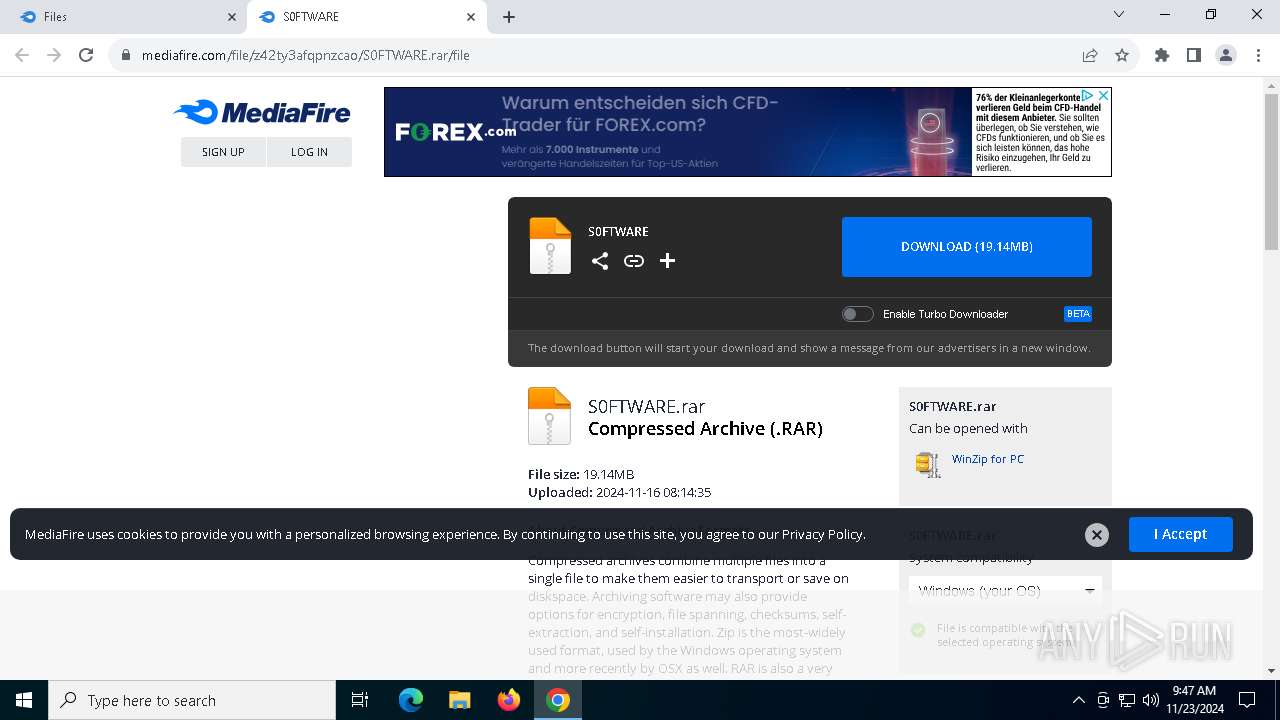Click the Chrome icon in the taskbar
Screen dimensions: 1280x720
pyautogui.click(x=558, y=700)
